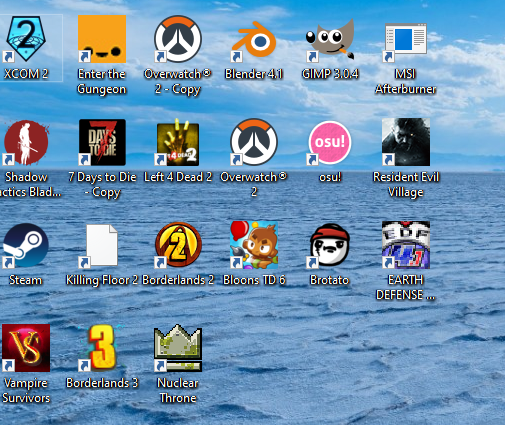505x425 pixels.
Task: Click the Vampire Survivors icon
Action: click(26, 348)
